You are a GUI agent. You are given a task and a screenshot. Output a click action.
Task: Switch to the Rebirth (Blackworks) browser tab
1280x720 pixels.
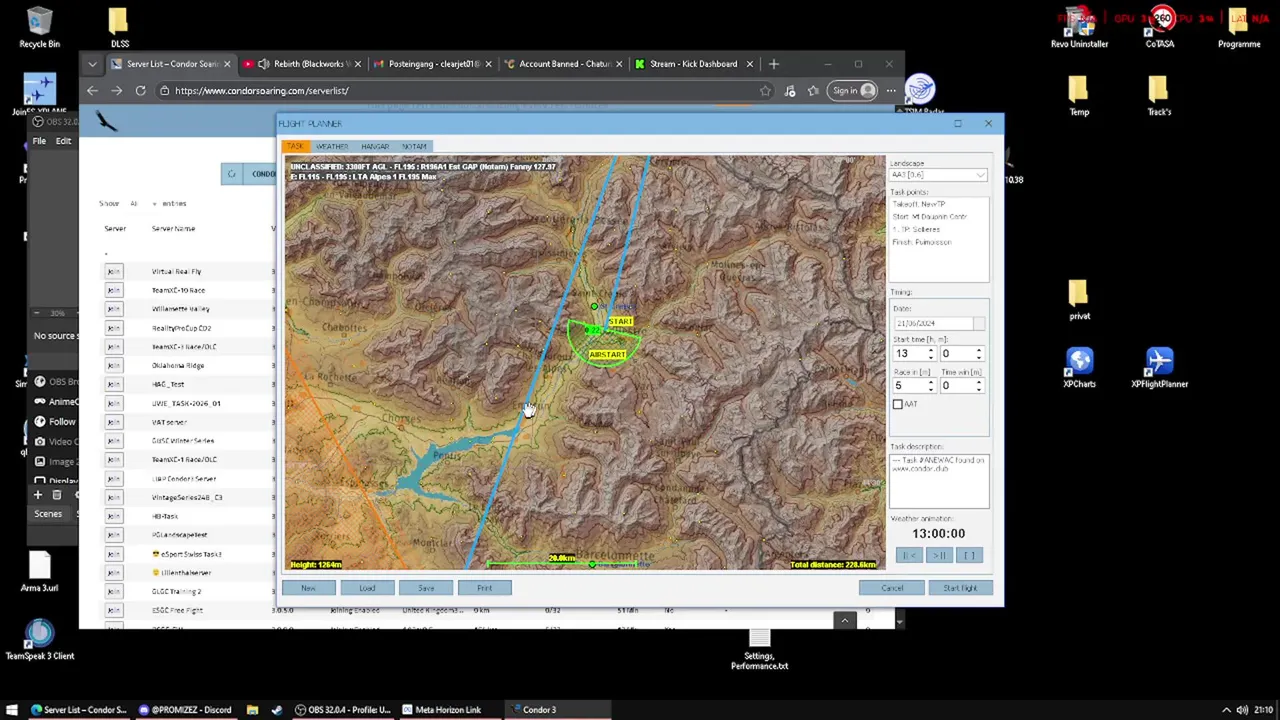[301, 64]
